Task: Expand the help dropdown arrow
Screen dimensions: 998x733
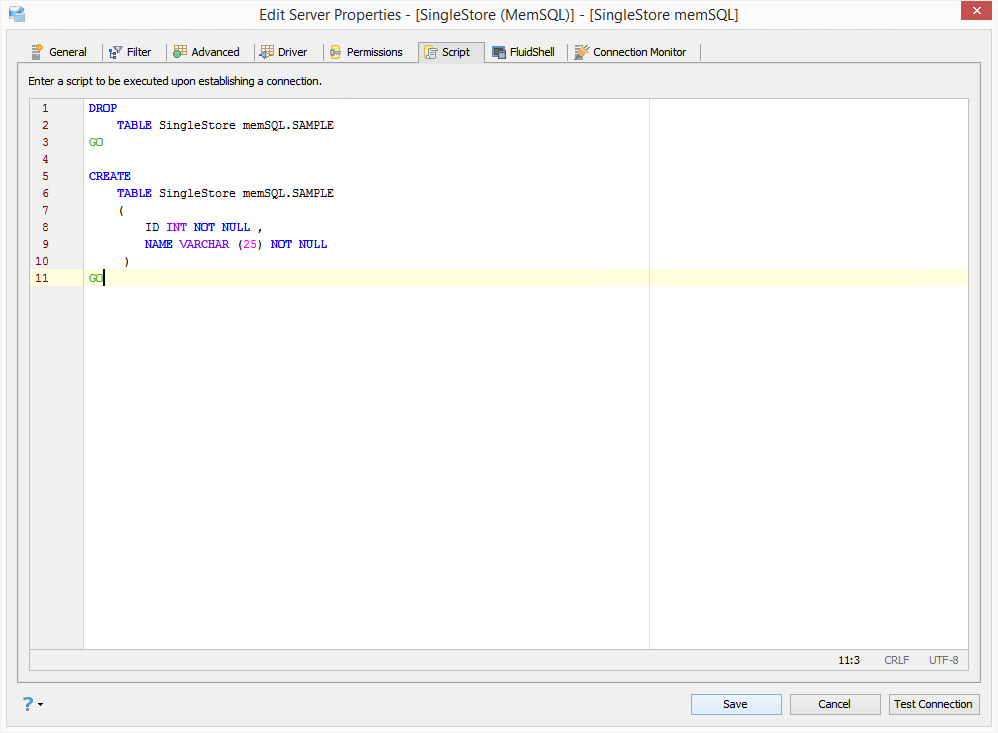Action: pyautogui.click(x=41, y=704)
